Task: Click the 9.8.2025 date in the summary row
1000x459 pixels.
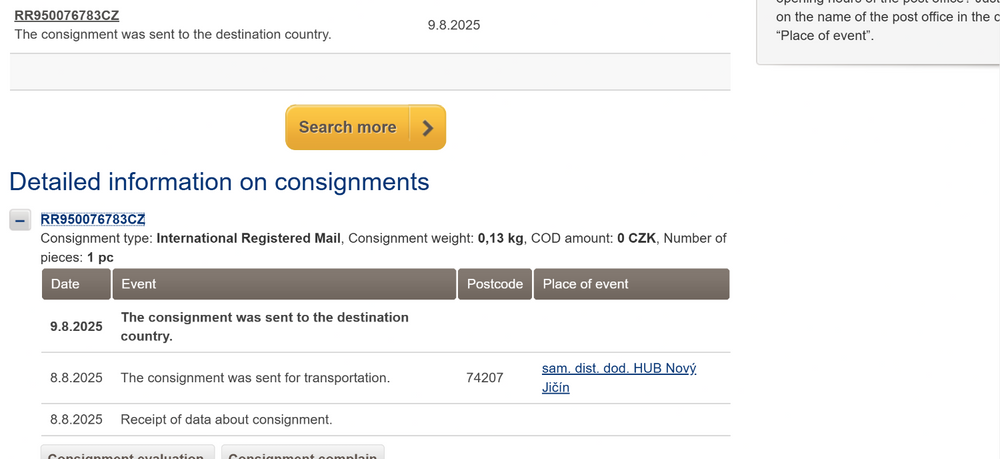Action: [x=453, y=25]
